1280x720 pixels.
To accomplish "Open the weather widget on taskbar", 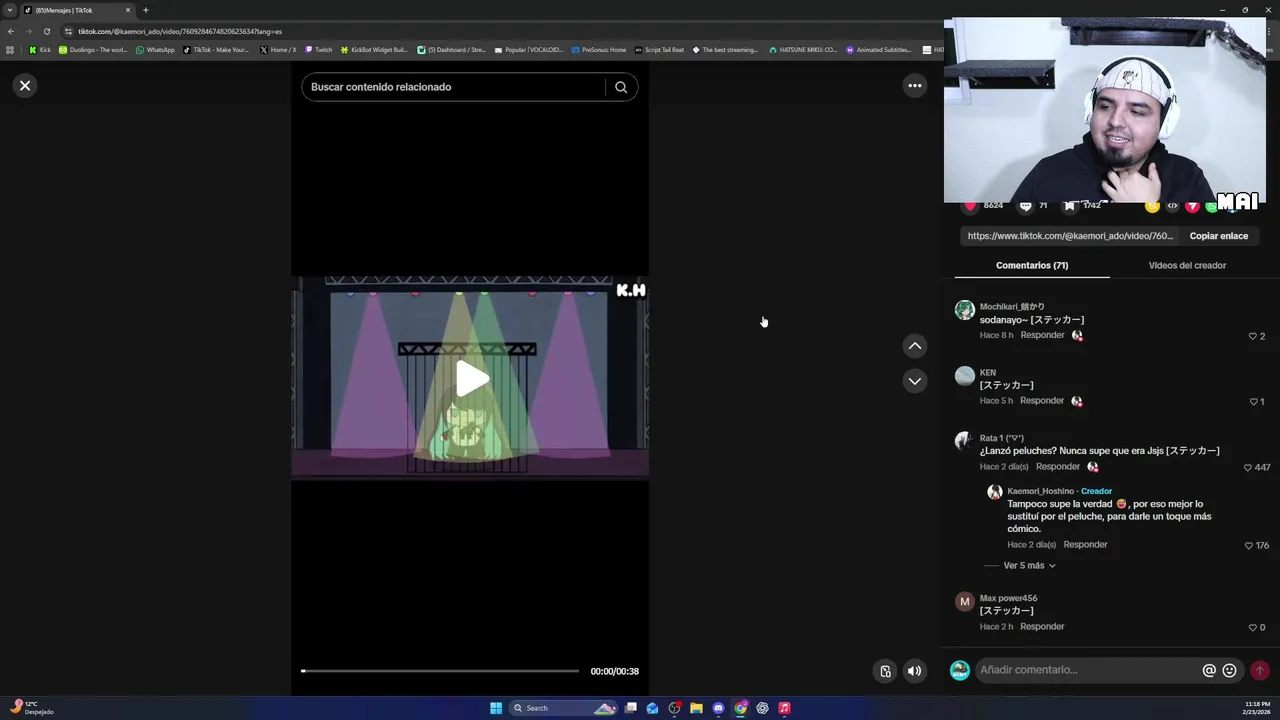I will click(30, 707).
